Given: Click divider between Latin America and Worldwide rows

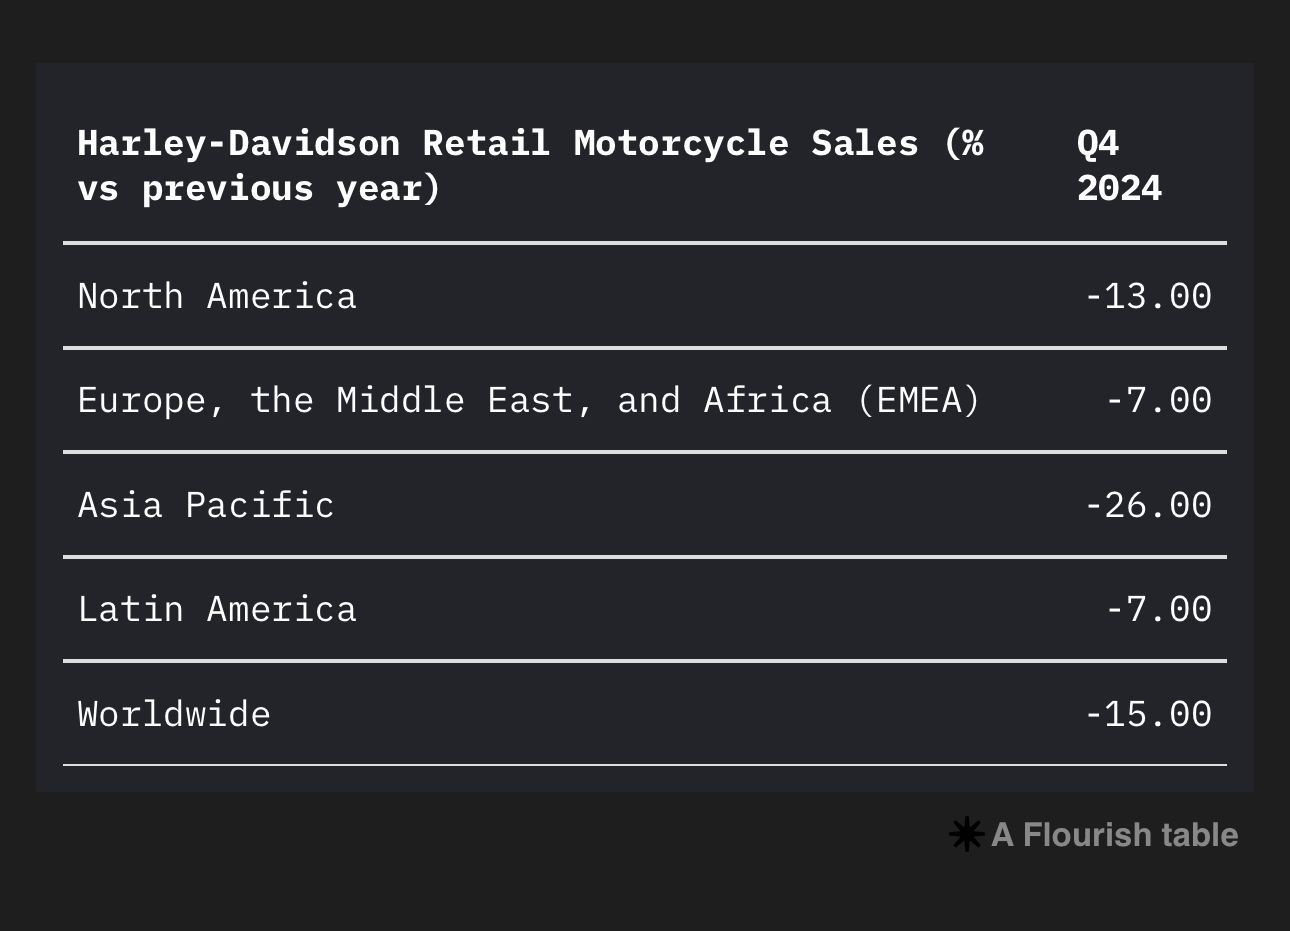Looking at the screenshot, I should coord(644,661).
